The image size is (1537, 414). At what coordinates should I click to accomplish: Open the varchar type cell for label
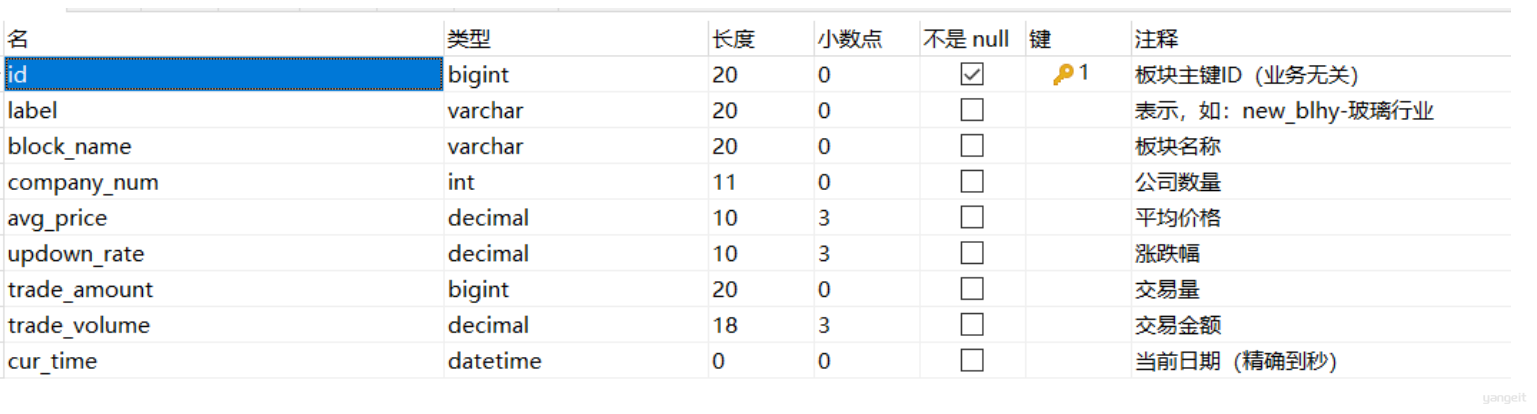(x=576, y=110)
